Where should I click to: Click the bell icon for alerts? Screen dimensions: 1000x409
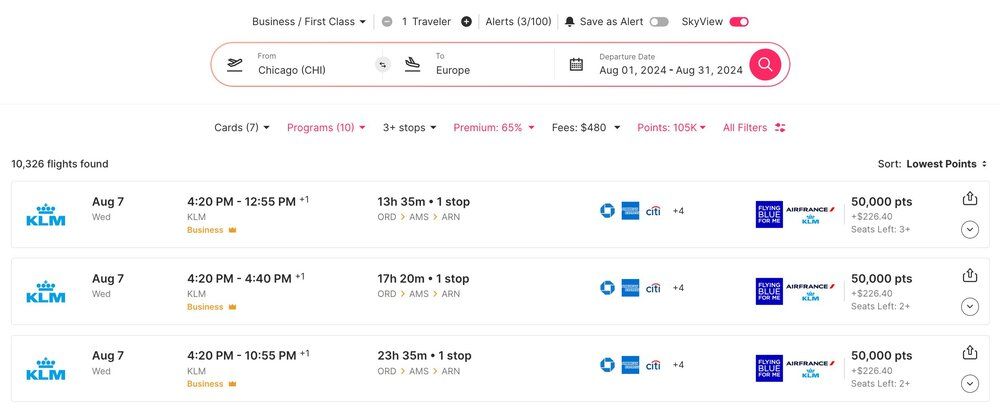point(570,21)
